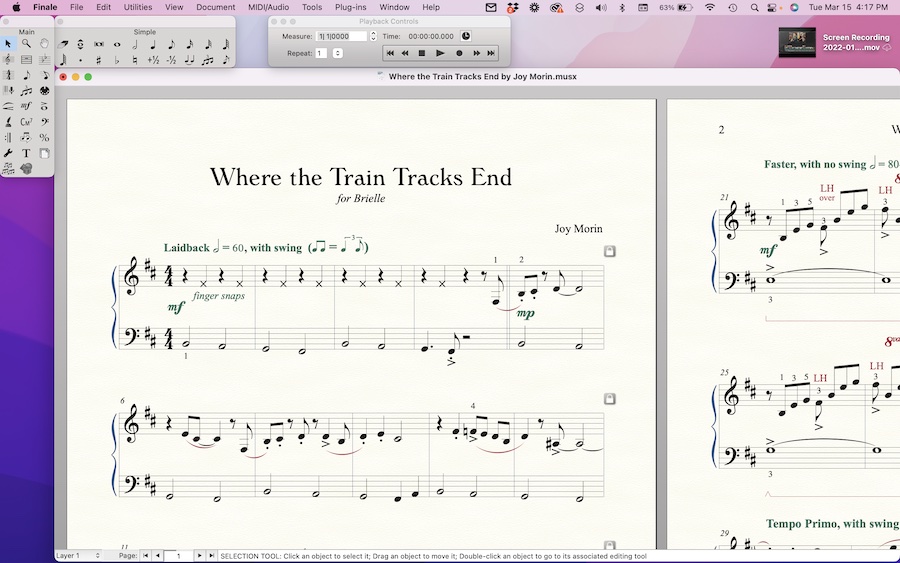Click the Repeat count stepper
Screen dimensions: 900x563
[337, 53]
